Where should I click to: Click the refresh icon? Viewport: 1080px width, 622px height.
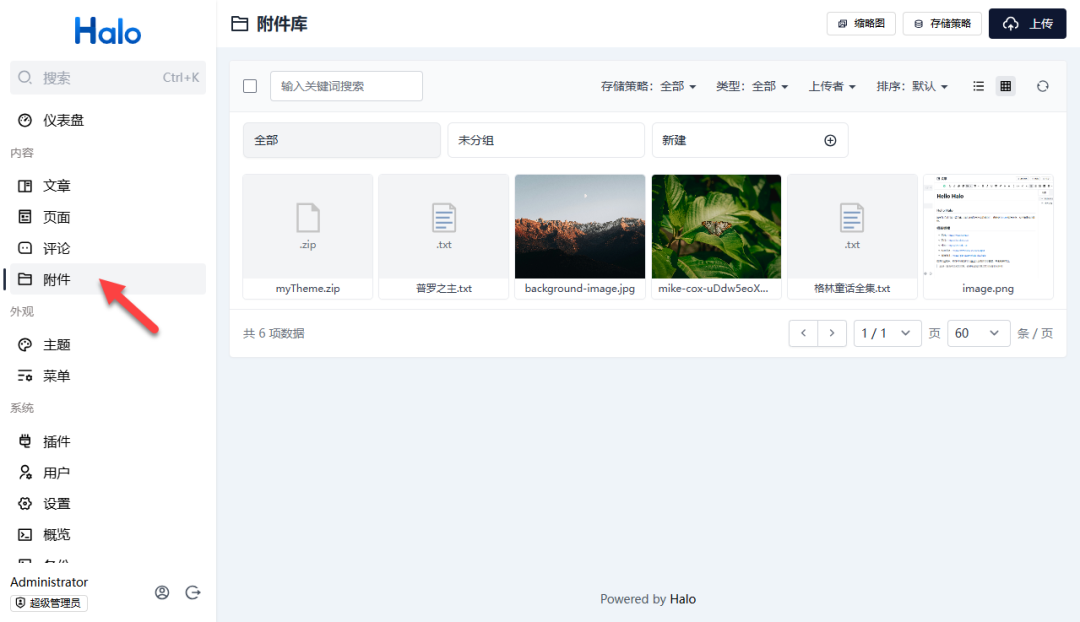pos(1043,86)
